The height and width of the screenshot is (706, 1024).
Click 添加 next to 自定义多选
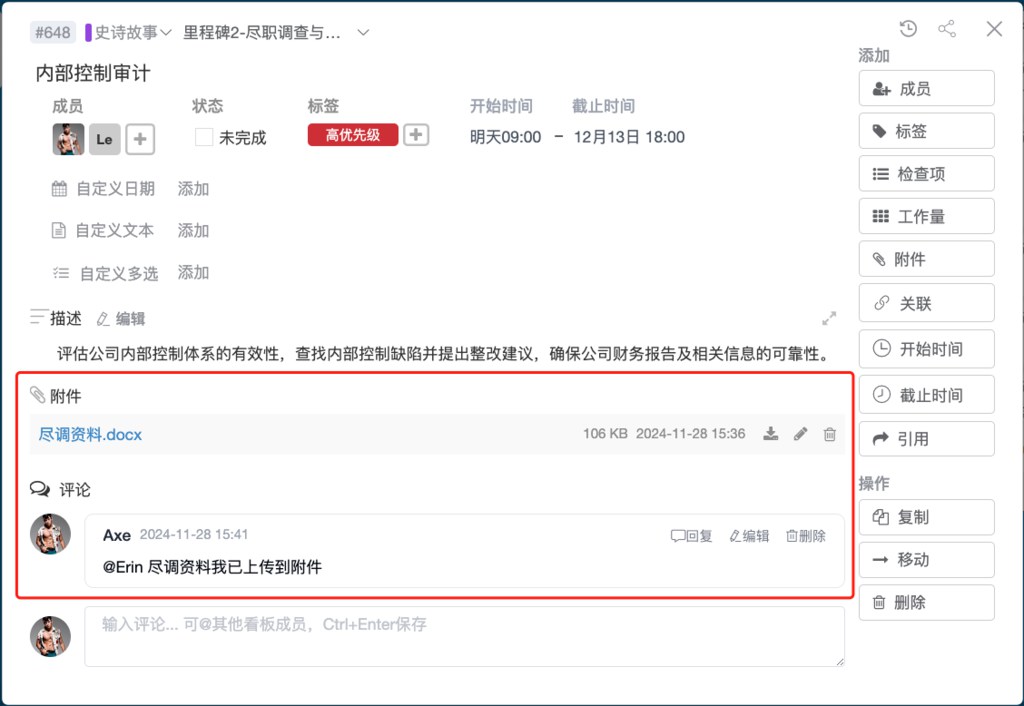(x=193, y=272)
